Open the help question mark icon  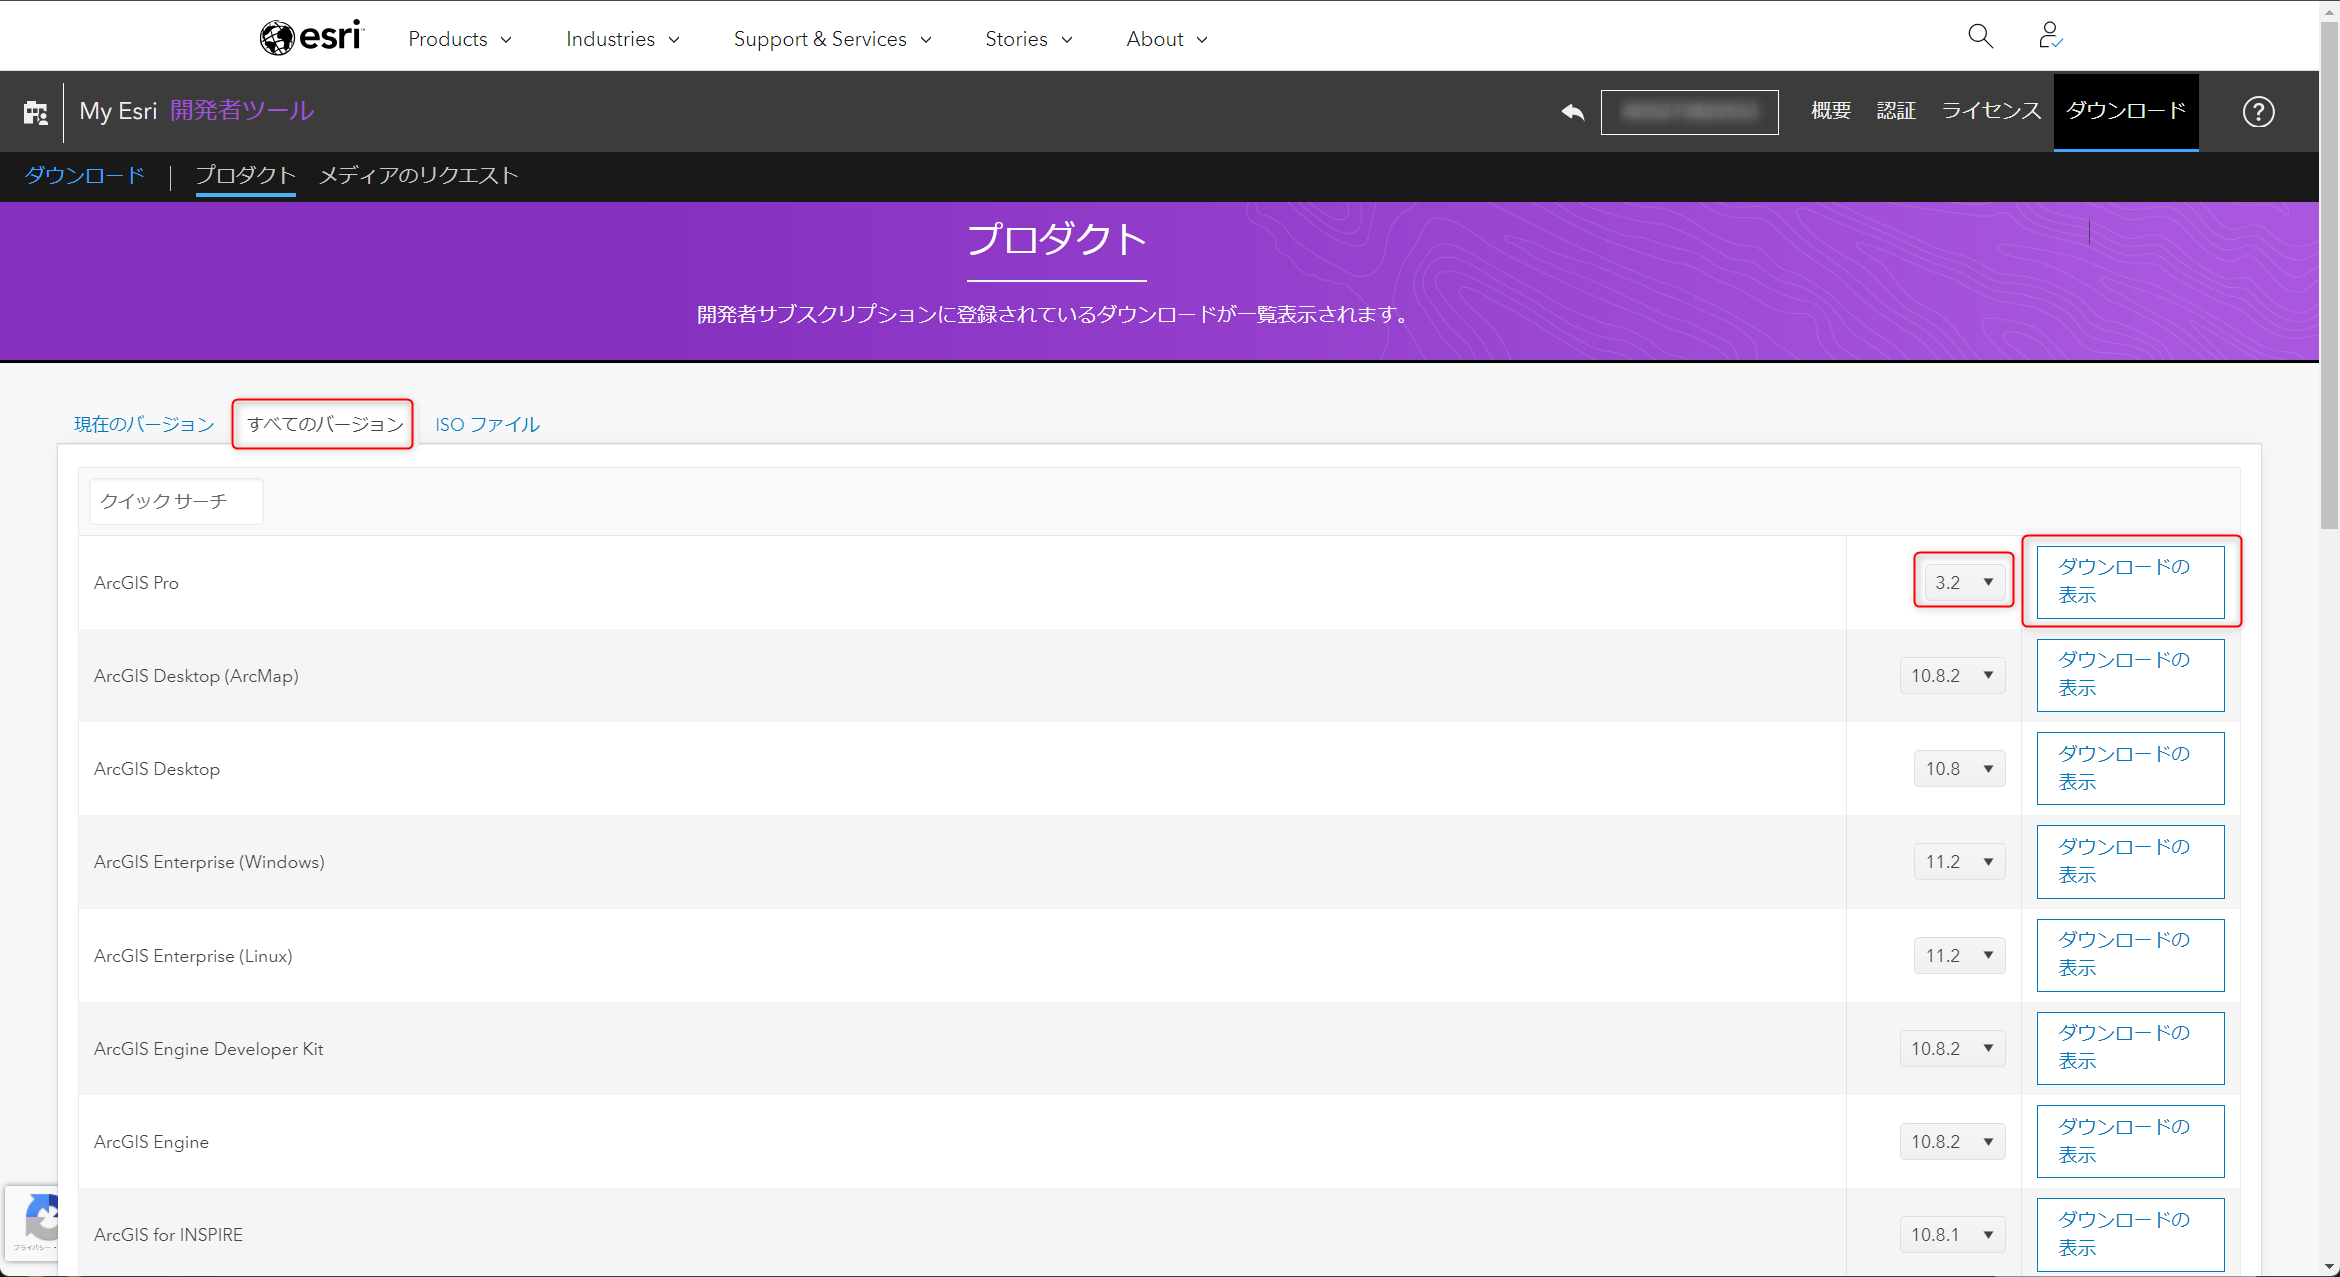[x=2258, y=112]
